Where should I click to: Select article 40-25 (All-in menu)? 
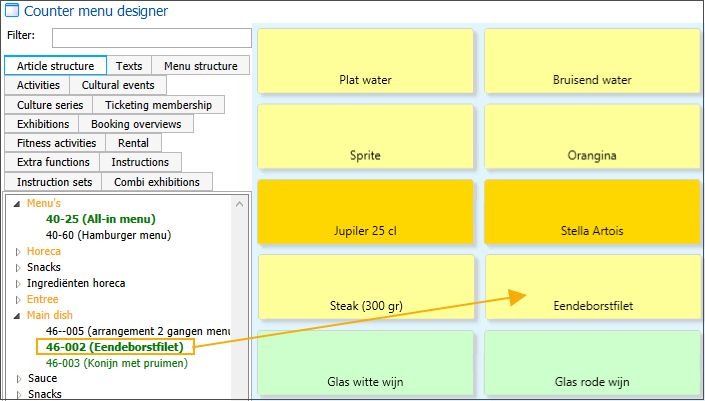(100, 219)
